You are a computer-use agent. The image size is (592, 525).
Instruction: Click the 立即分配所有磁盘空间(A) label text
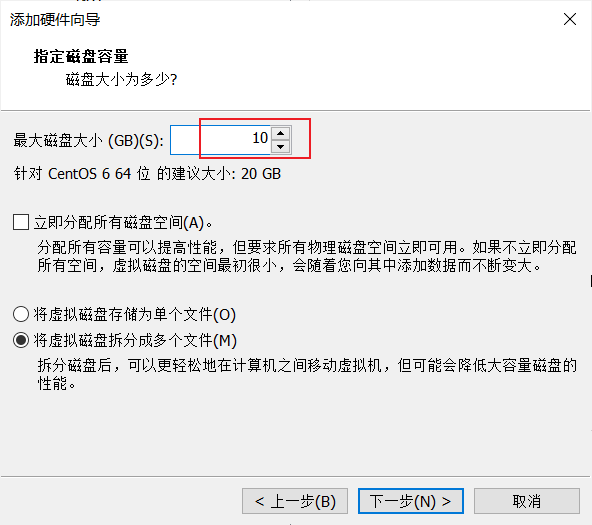click(123, 223)
